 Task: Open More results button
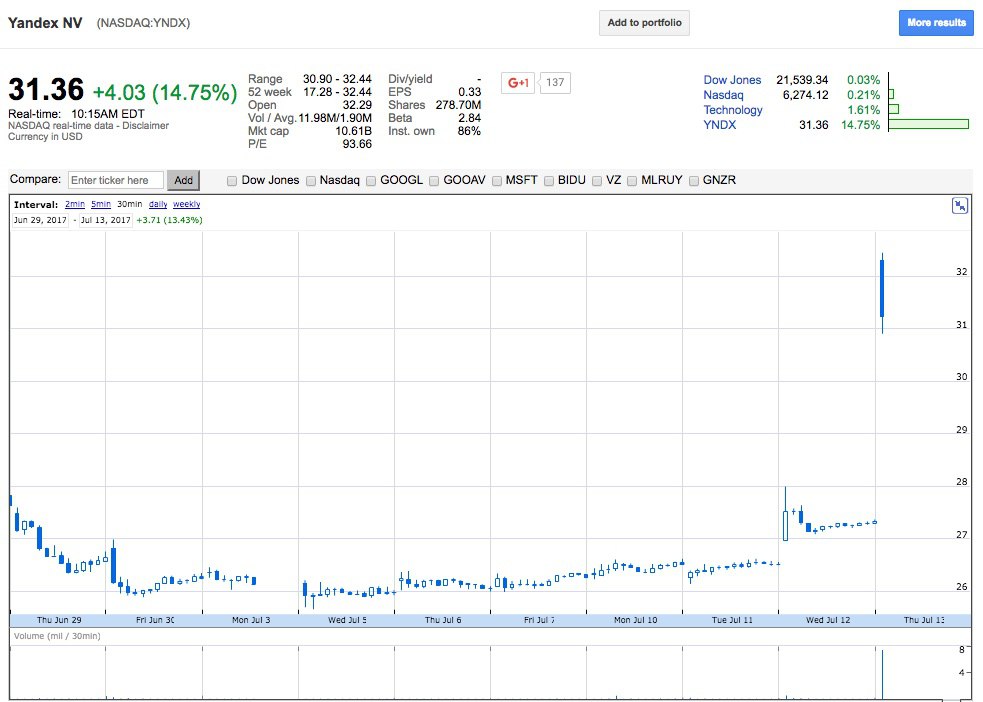click(x=936, y=23)
